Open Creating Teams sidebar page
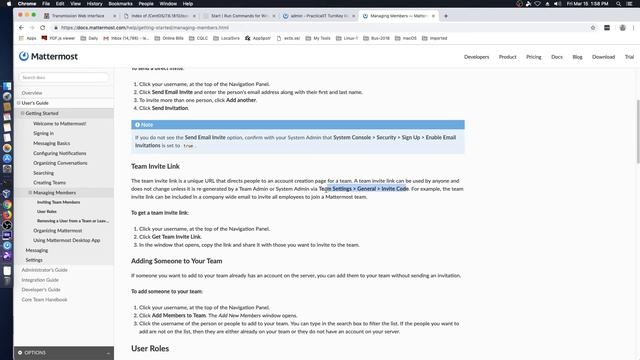 click(49, 182)
